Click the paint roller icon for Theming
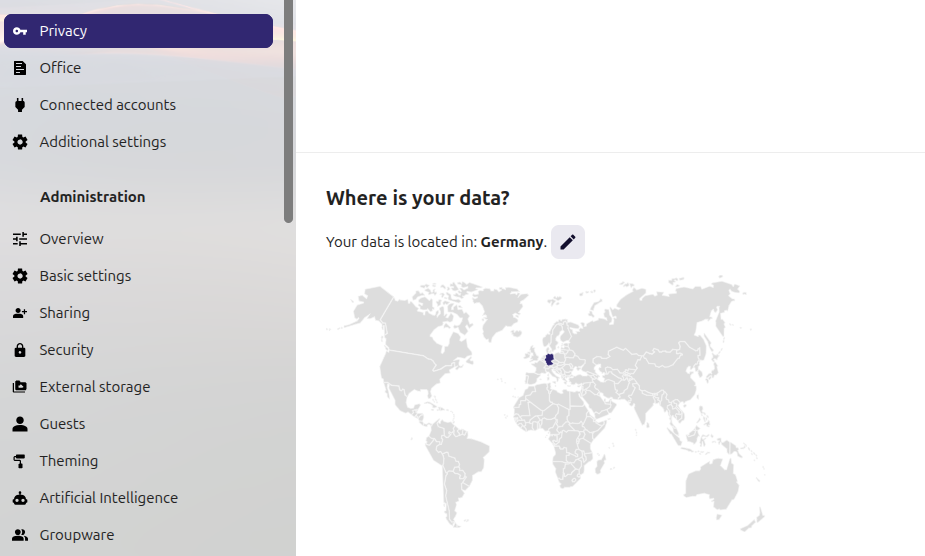This screenshot has width=925, height=556. pyautogui.click(x=20, y=461)
